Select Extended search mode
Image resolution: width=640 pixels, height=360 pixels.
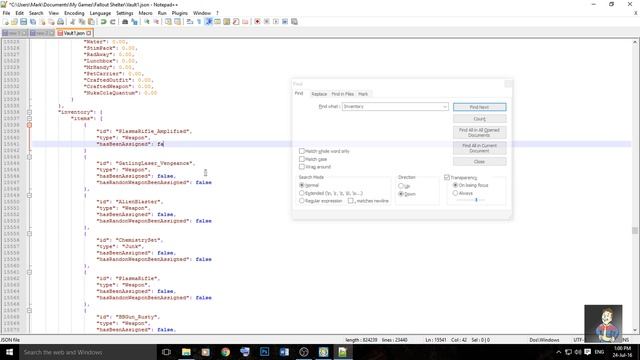(302, 193)
